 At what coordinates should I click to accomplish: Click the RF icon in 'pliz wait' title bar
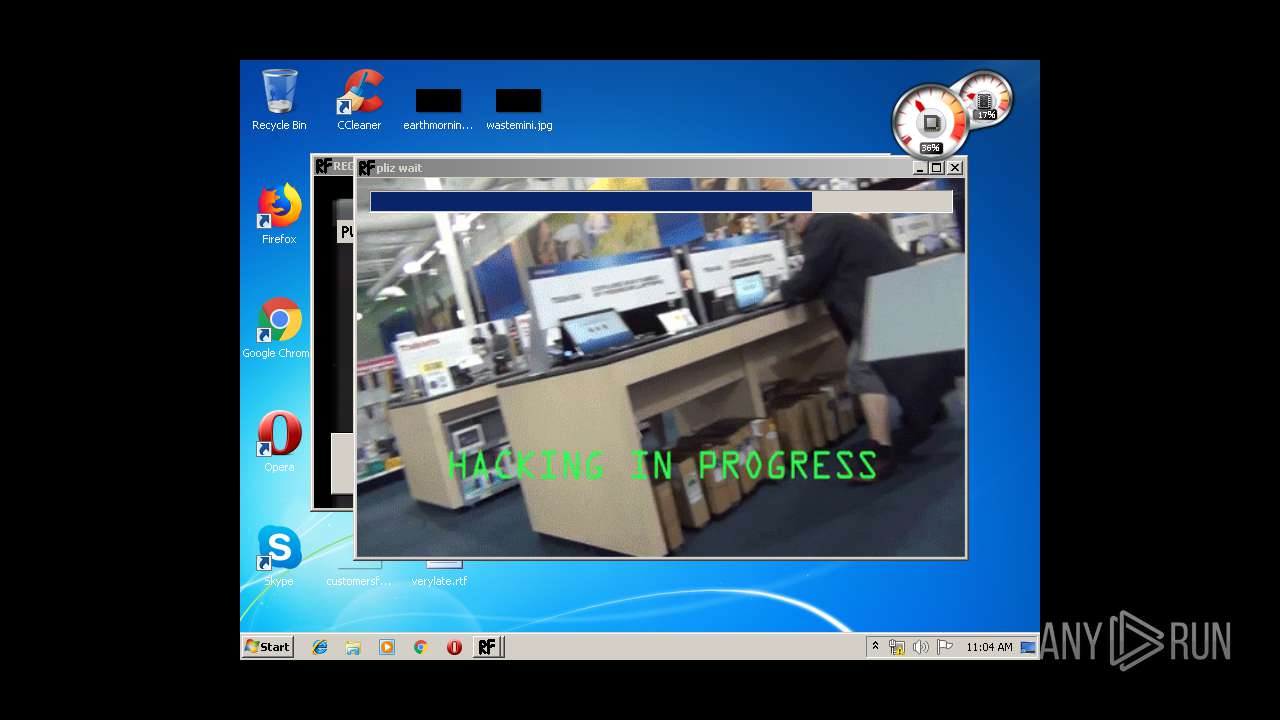[367, 168]
